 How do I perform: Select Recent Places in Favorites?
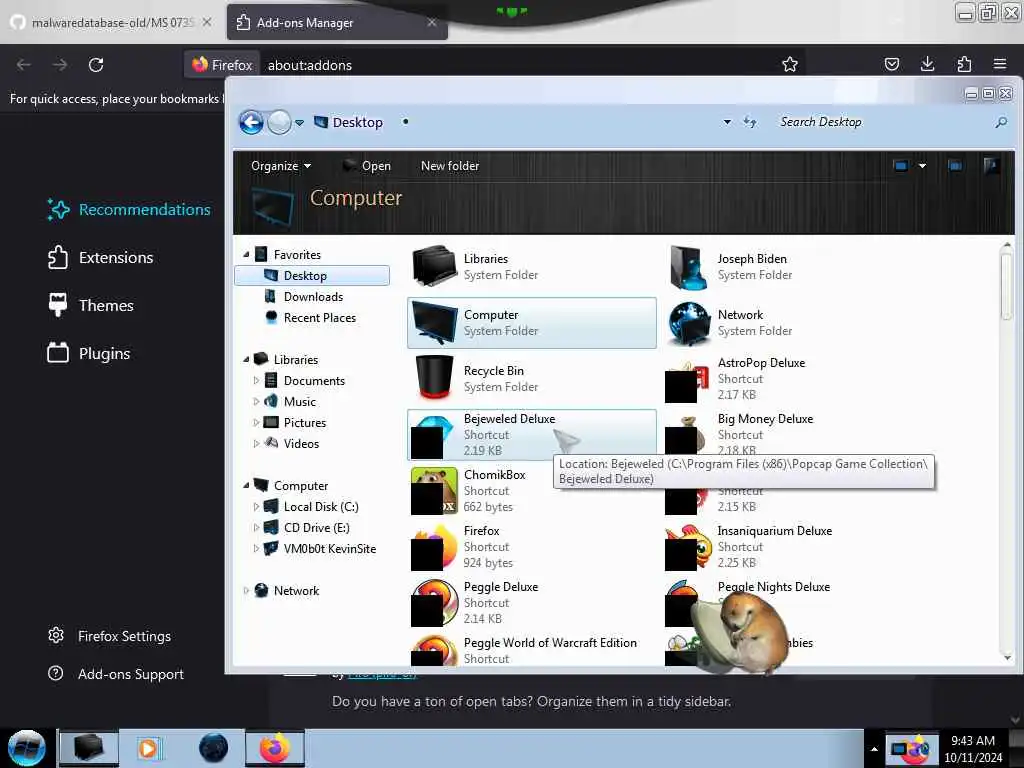319,318
